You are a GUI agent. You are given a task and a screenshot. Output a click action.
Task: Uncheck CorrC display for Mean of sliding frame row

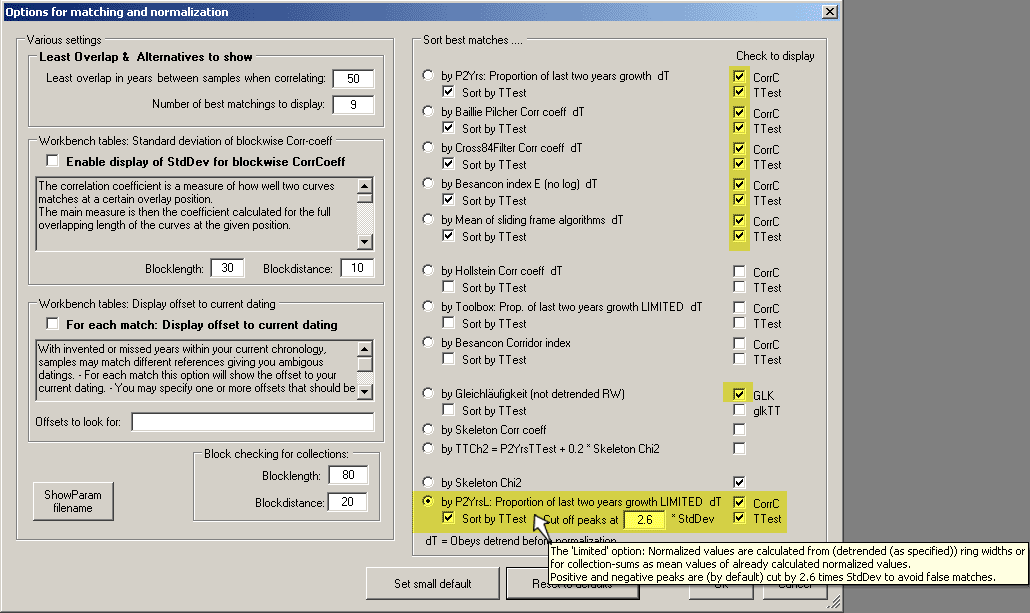[740, 221]
